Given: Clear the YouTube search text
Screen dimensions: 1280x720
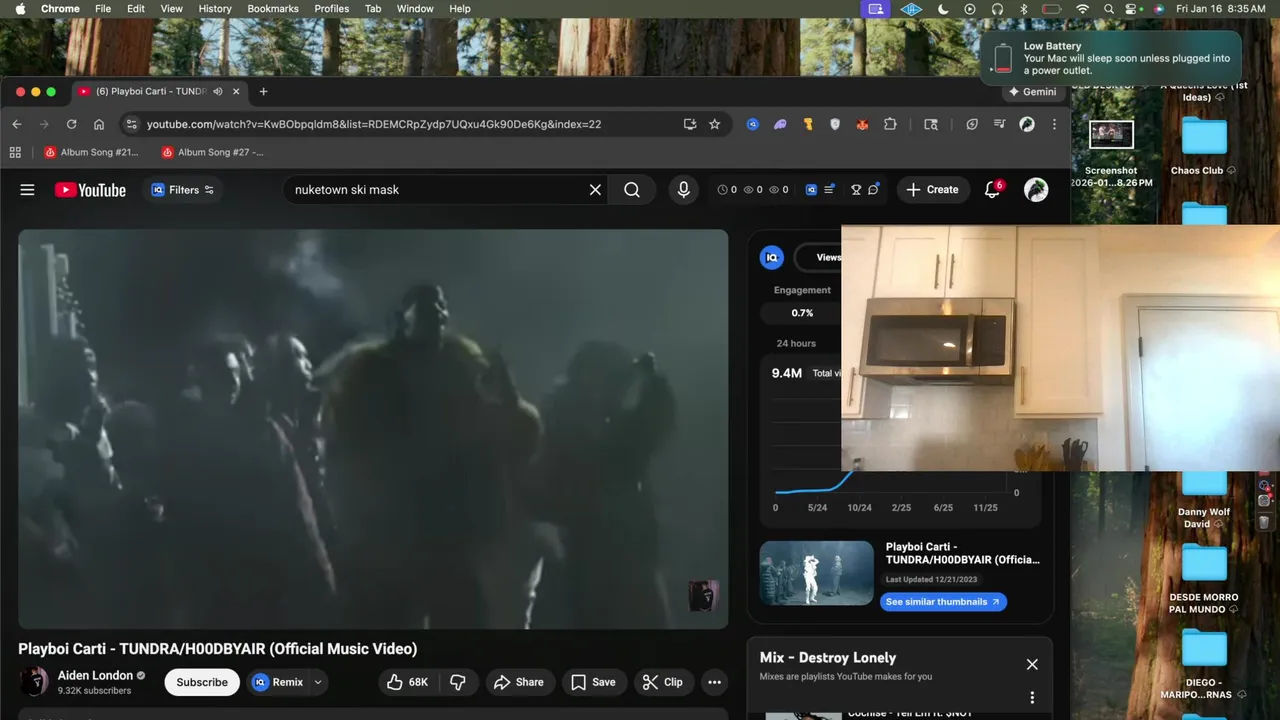Looking at the screenshot, I should coord(595,190).
